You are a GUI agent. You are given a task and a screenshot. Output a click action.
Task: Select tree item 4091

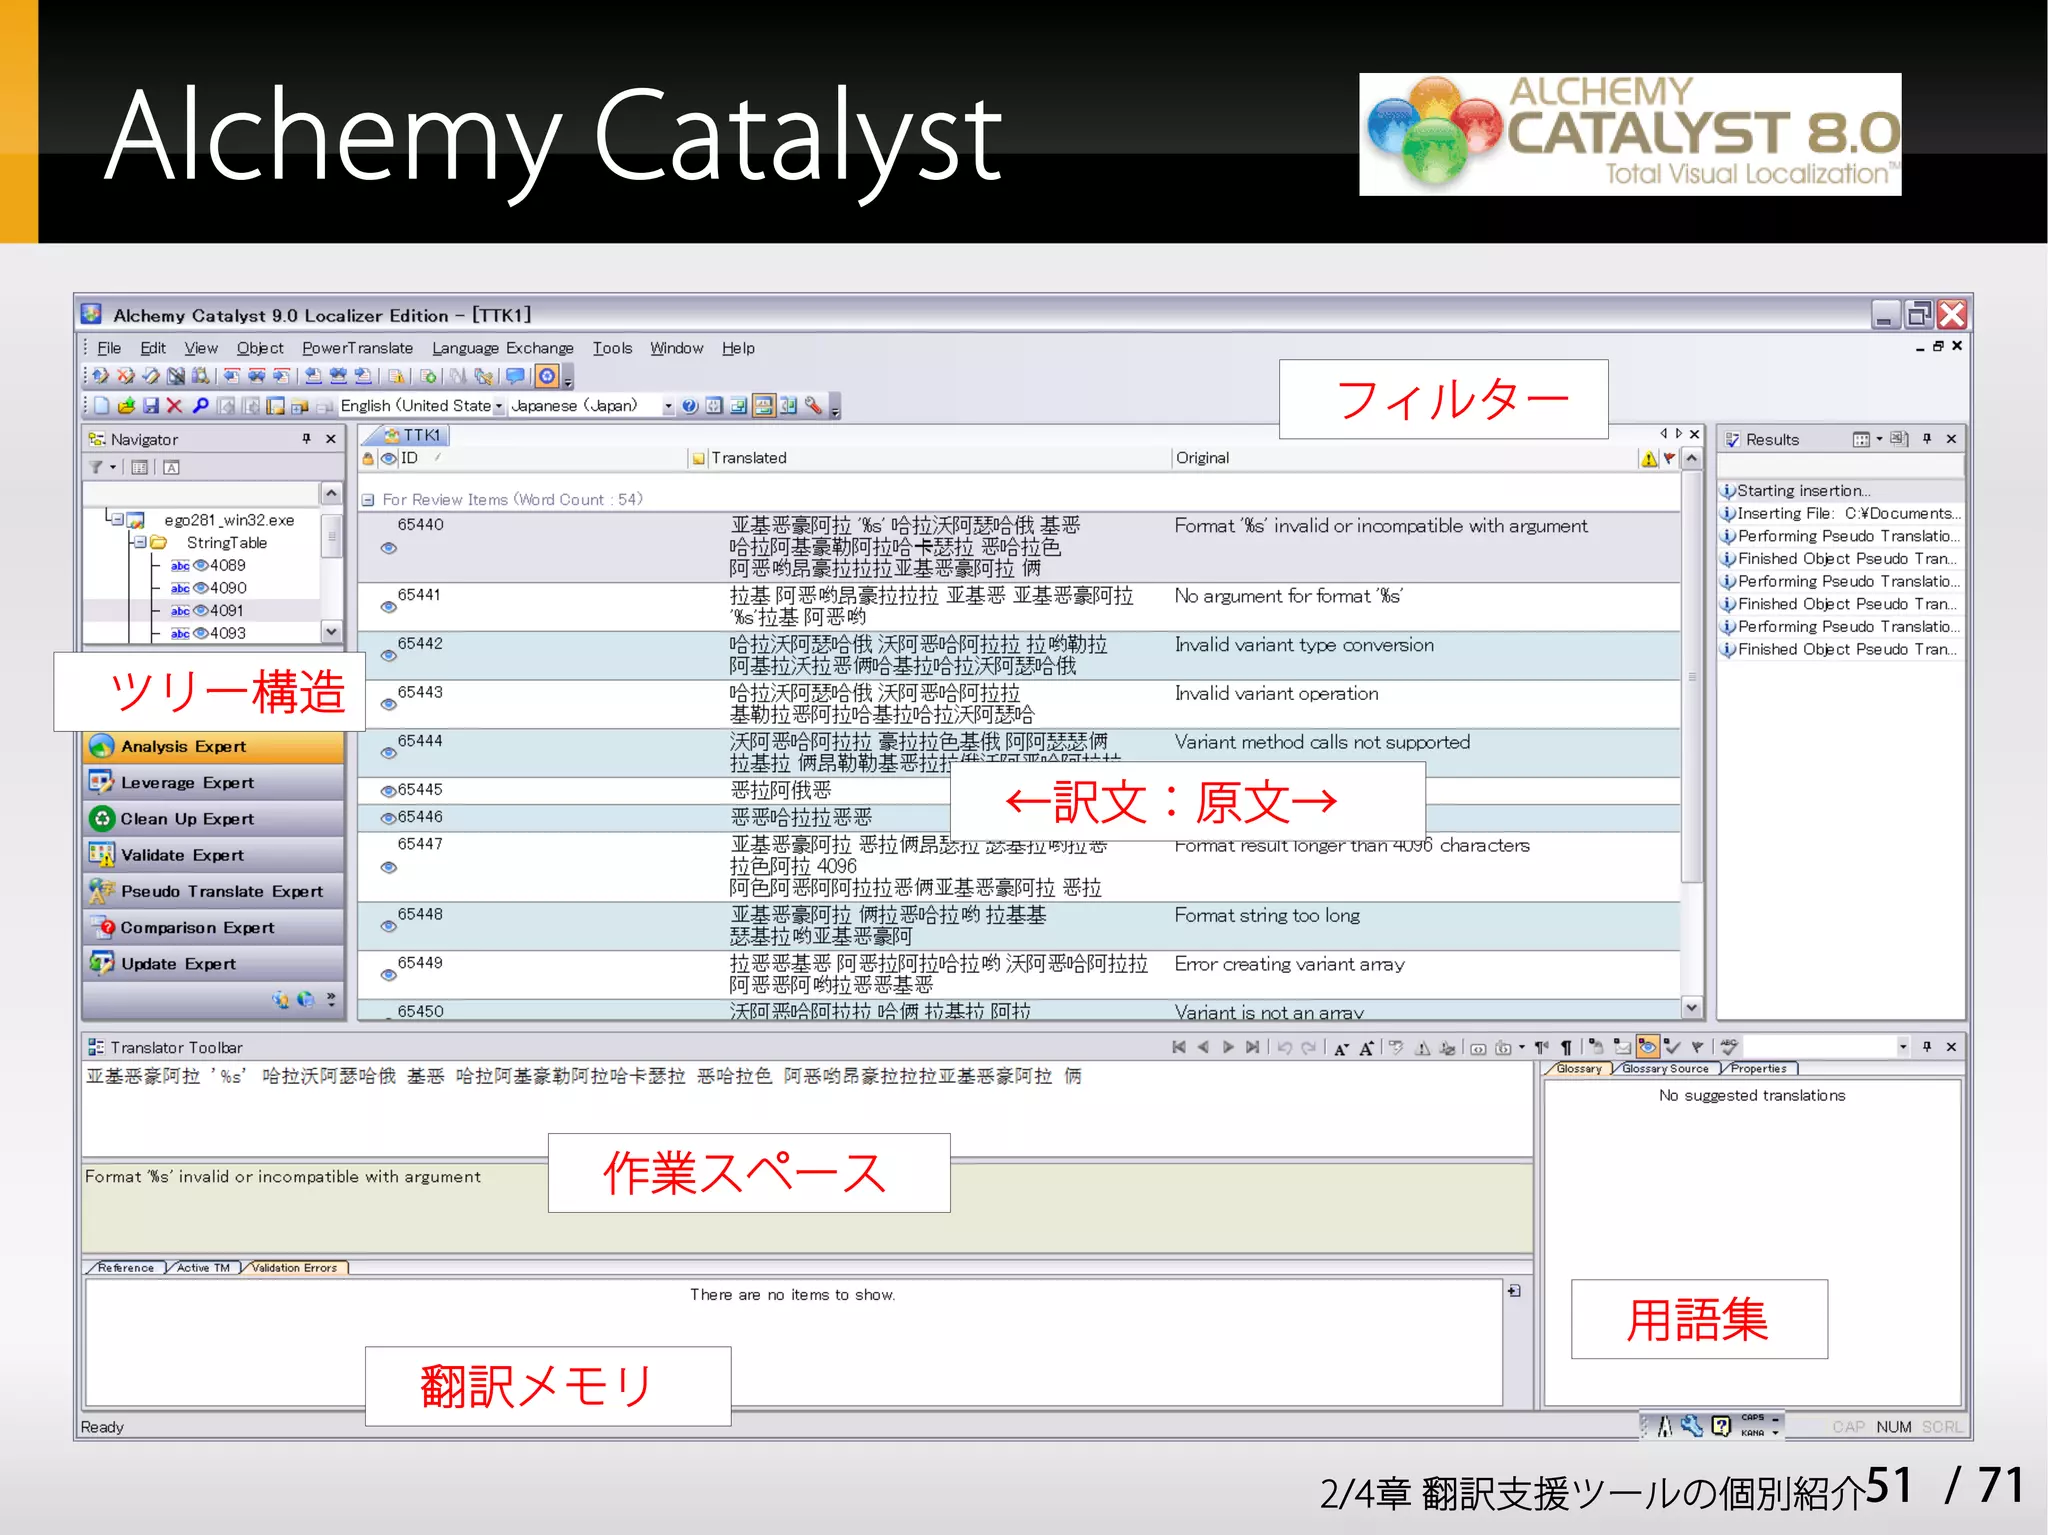[x=227, y=610]
